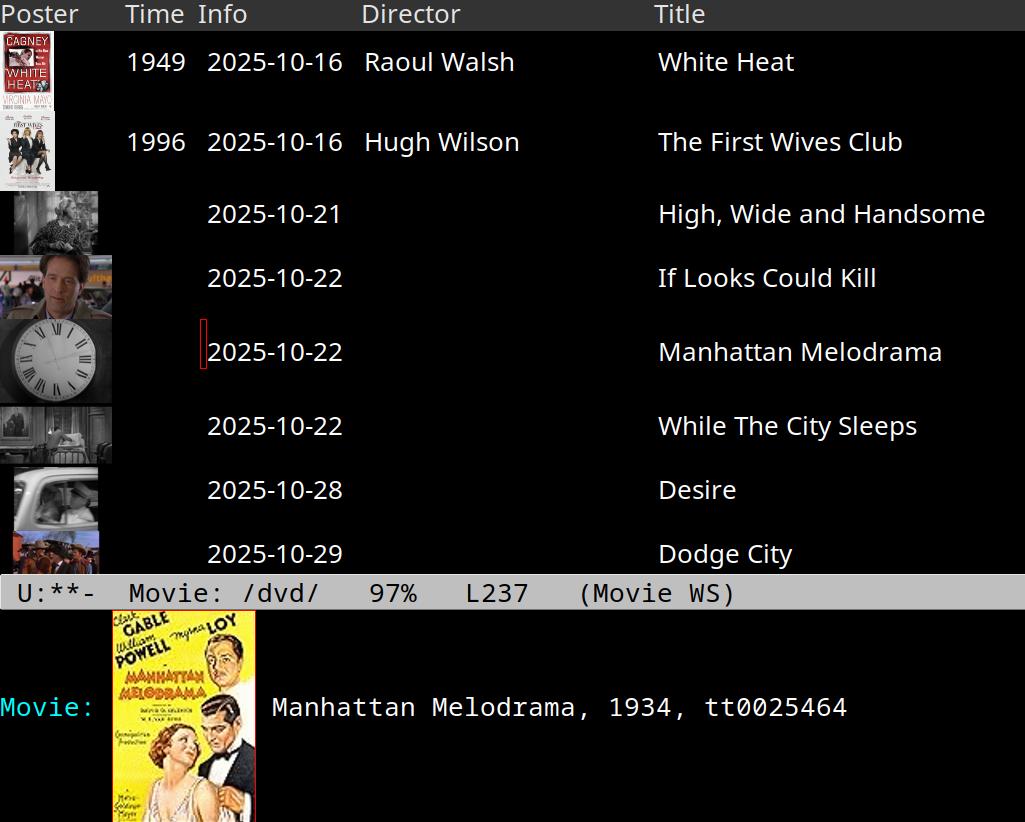The width and height of the screenshot is (1025, 822).
Task: Sort by the Poster column header
Action: pyautogui.click(x=39, y=15)
